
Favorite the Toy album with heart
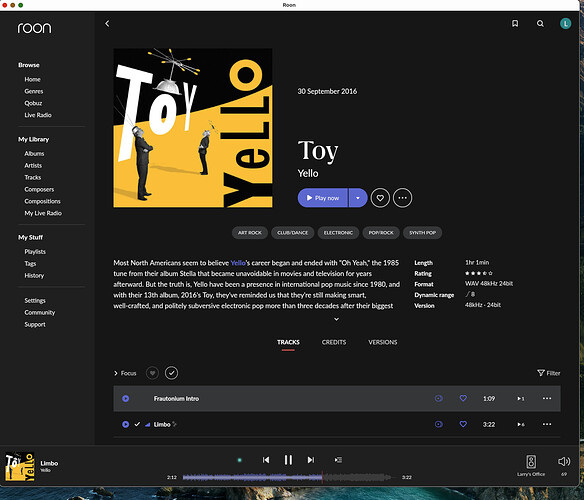(380, 198)
